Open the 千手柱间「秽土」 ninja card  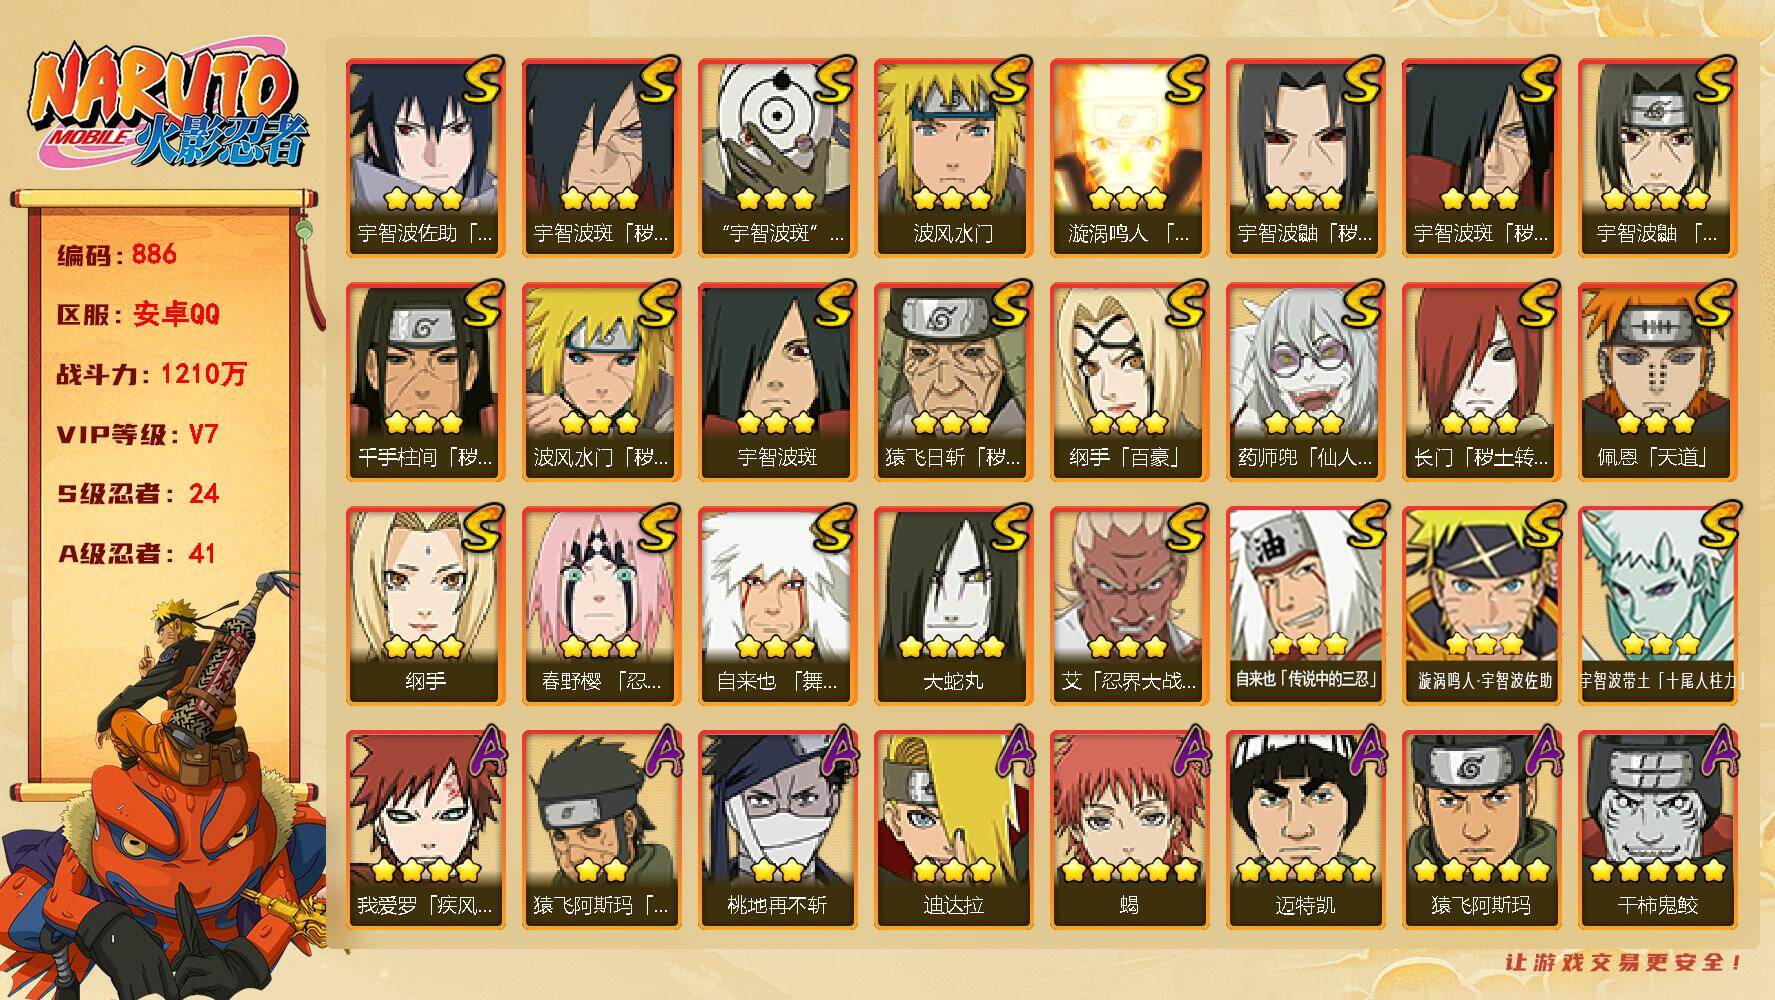click(x=424, y=382)
